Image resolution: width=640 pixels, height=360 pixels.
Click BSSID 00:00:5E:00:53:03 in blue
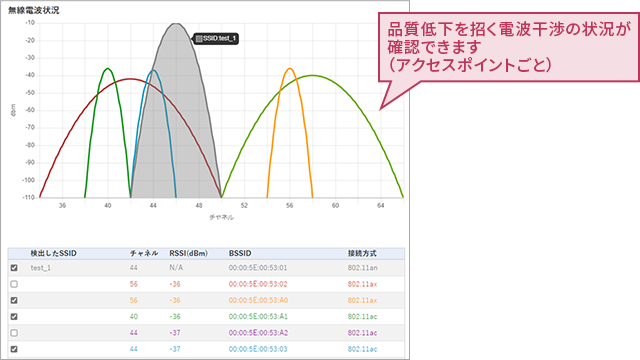click(x=258, y=349)
